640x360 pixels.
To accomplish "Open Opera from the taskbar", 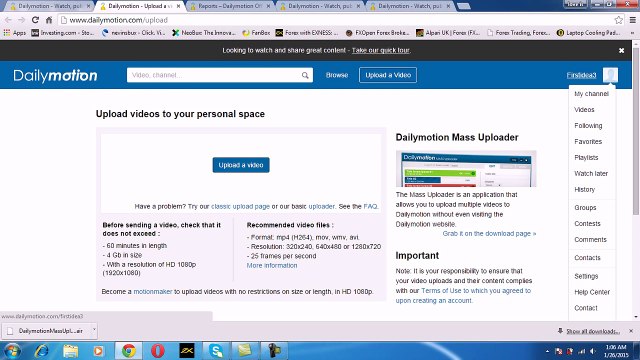I will point(158,351).
